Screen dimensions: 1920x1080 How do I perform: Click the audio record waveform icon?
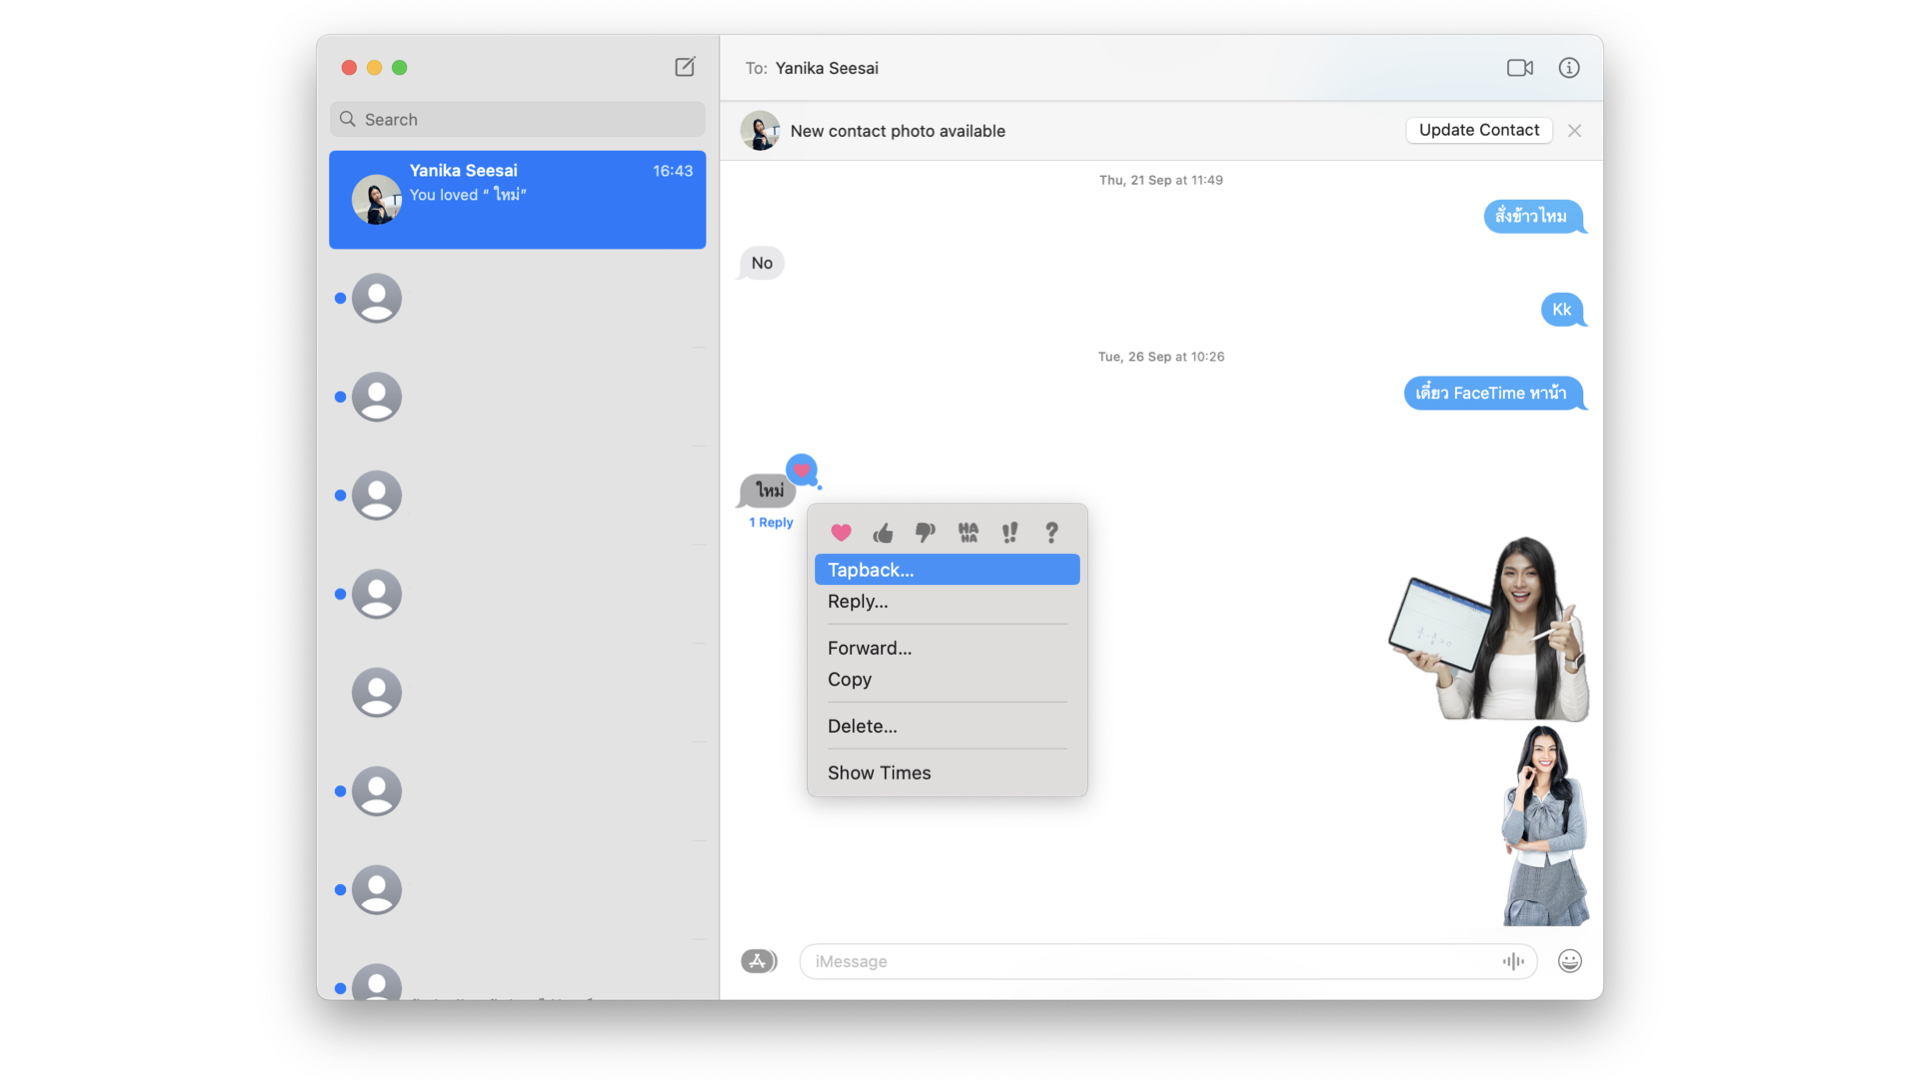[x=1512, y=961]
